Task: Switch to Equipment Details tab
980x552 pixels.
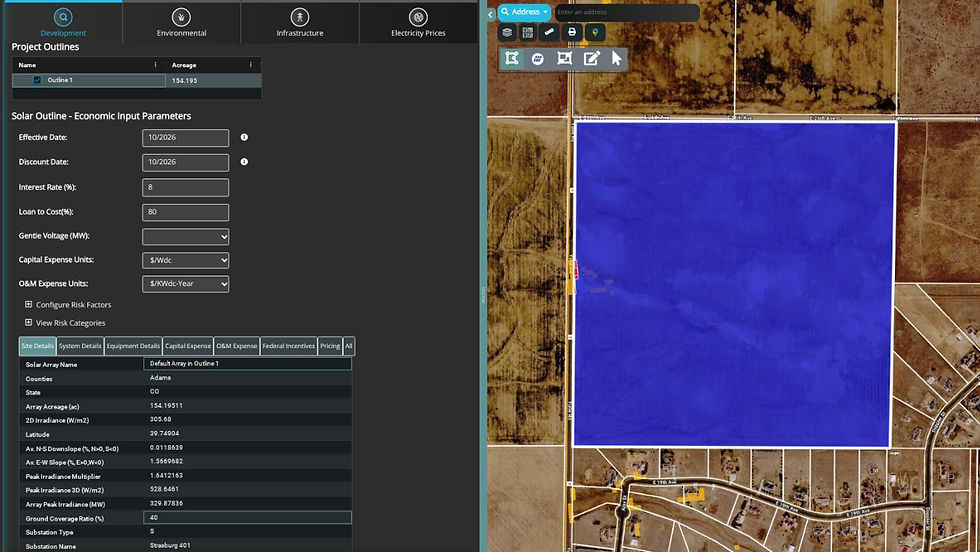Action: coord(133,346)
